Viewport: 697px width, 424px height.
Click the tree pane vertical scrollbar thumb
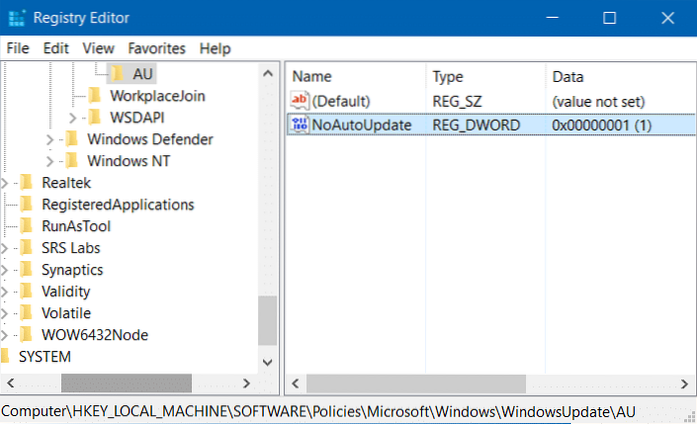[x=267, y=320]
